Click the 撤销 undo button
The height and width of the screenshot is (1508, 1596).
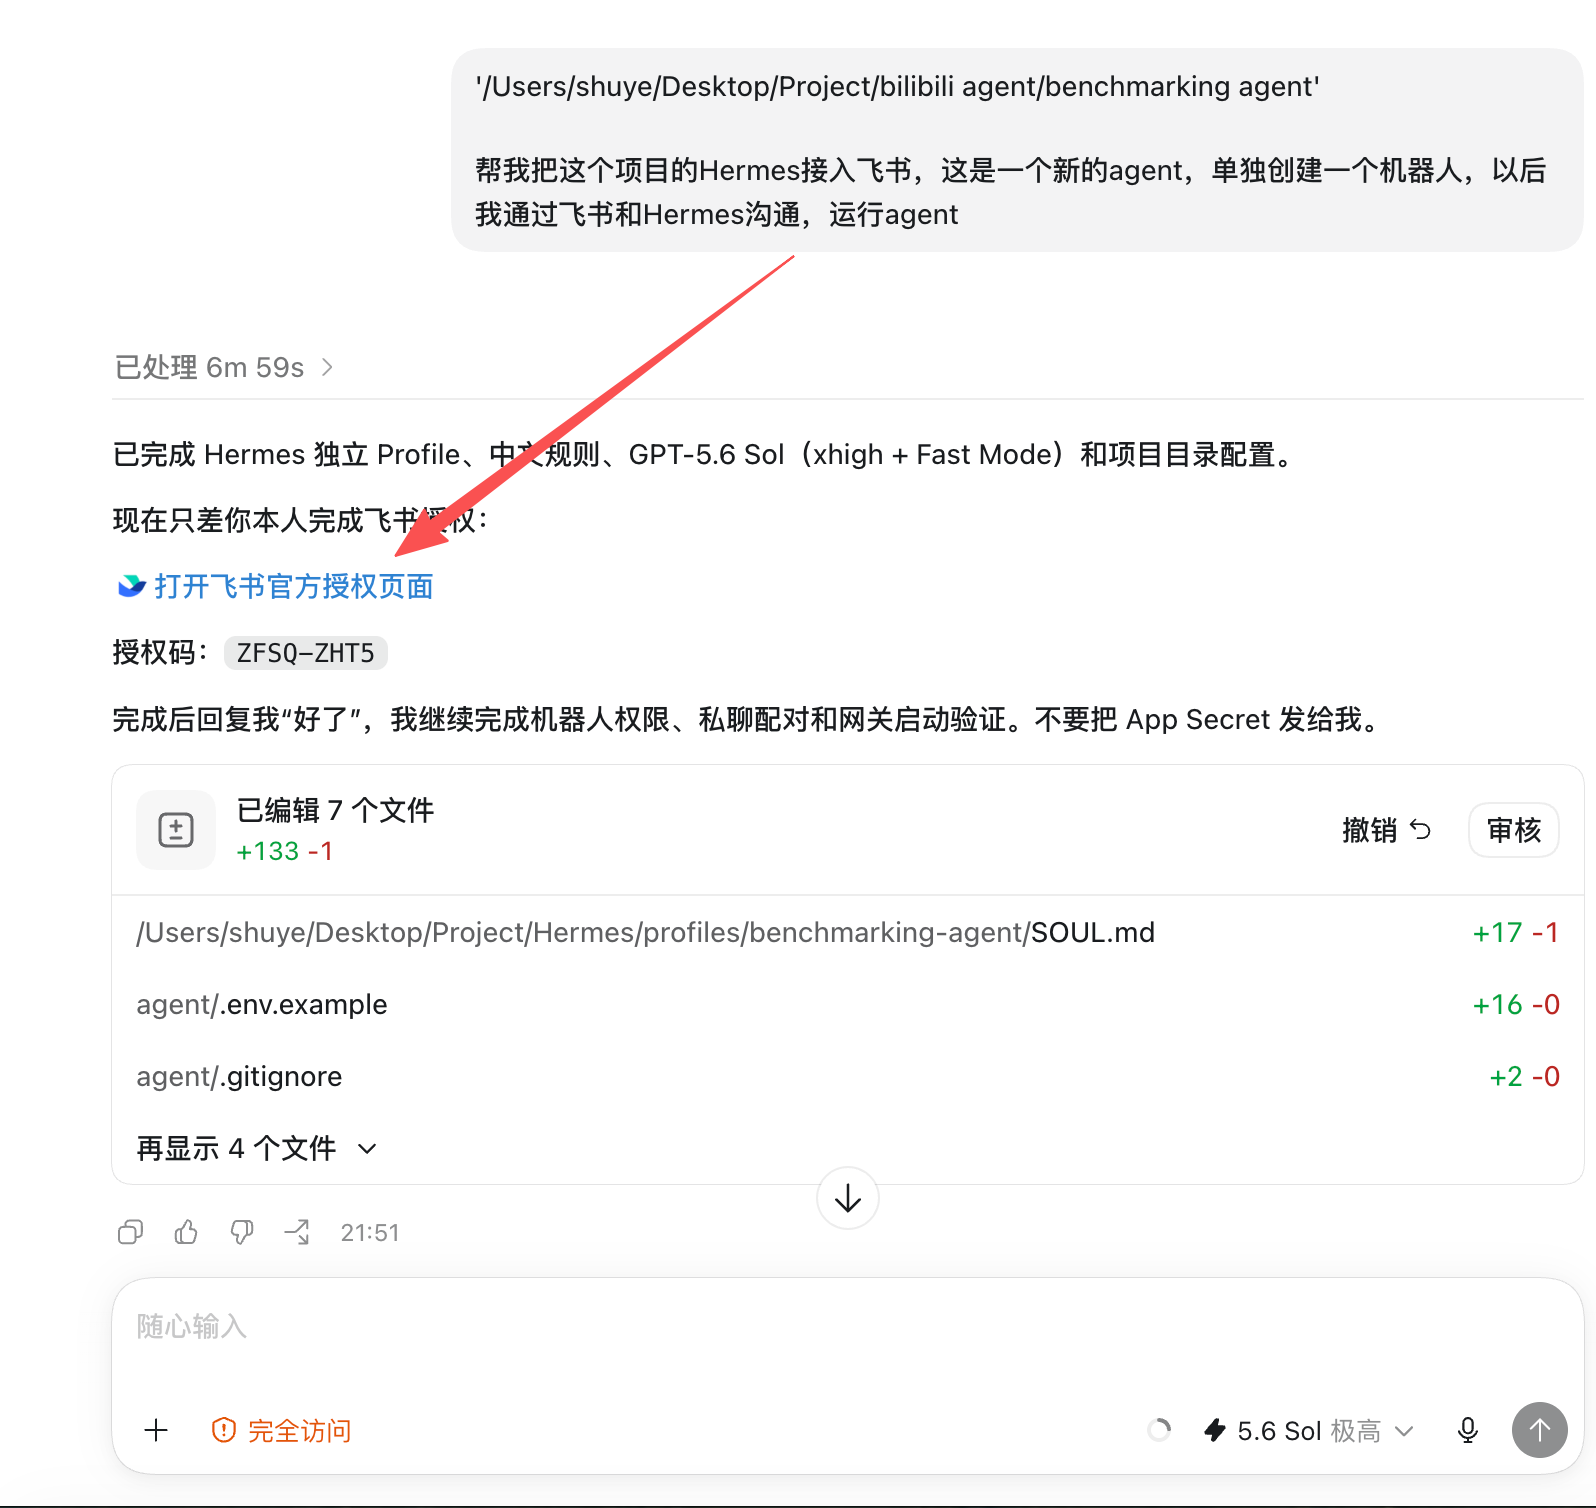coord(1386,830)
